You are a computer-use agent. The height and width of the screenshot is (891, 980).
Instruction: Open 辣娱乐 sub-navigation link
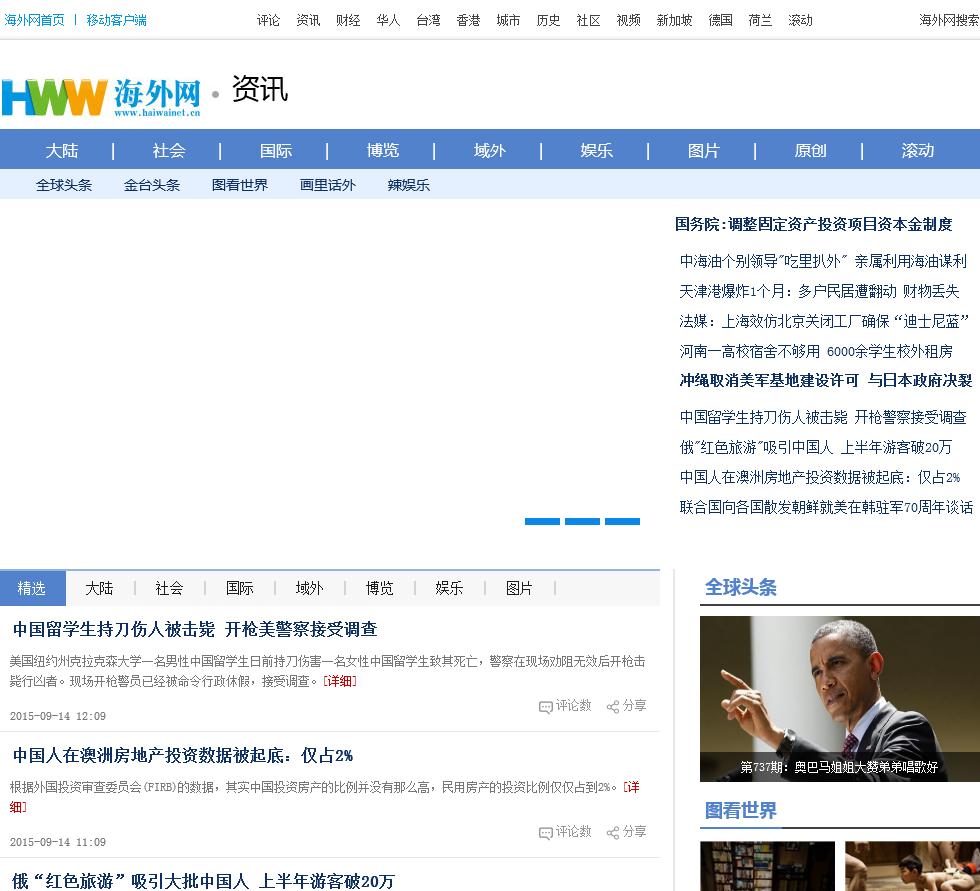[409, 185]
